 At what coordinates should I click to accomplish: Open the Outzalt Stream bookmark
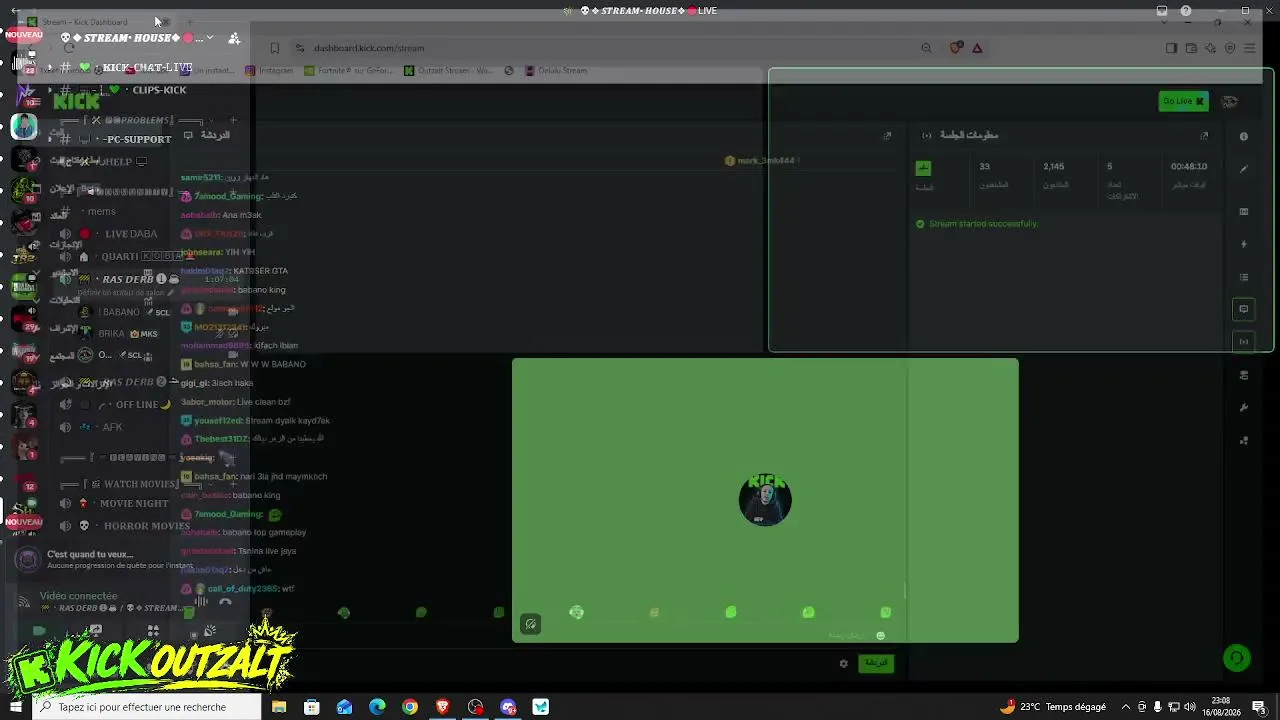click(448, 71)
